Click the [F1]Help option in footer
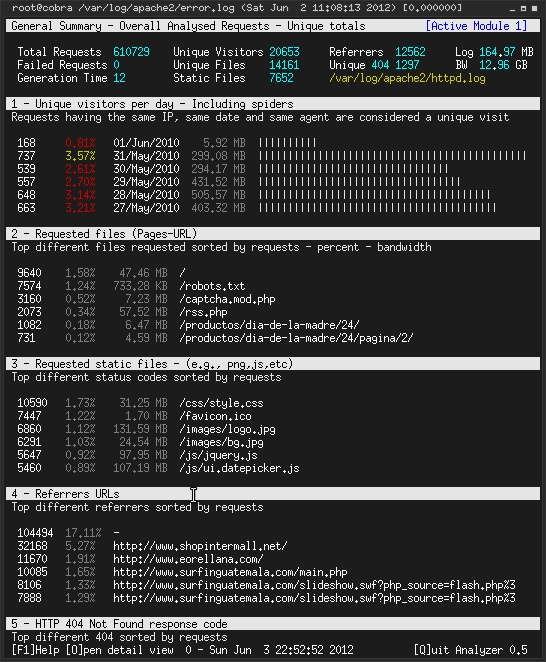This screenshot has height=662, width=546. [35, 650]
